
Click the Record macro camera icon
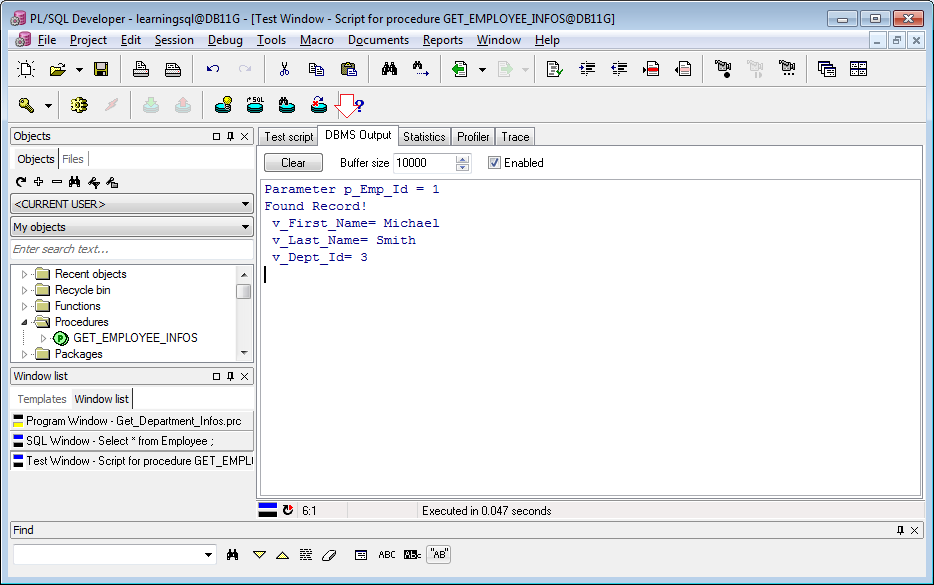point(723,69)
